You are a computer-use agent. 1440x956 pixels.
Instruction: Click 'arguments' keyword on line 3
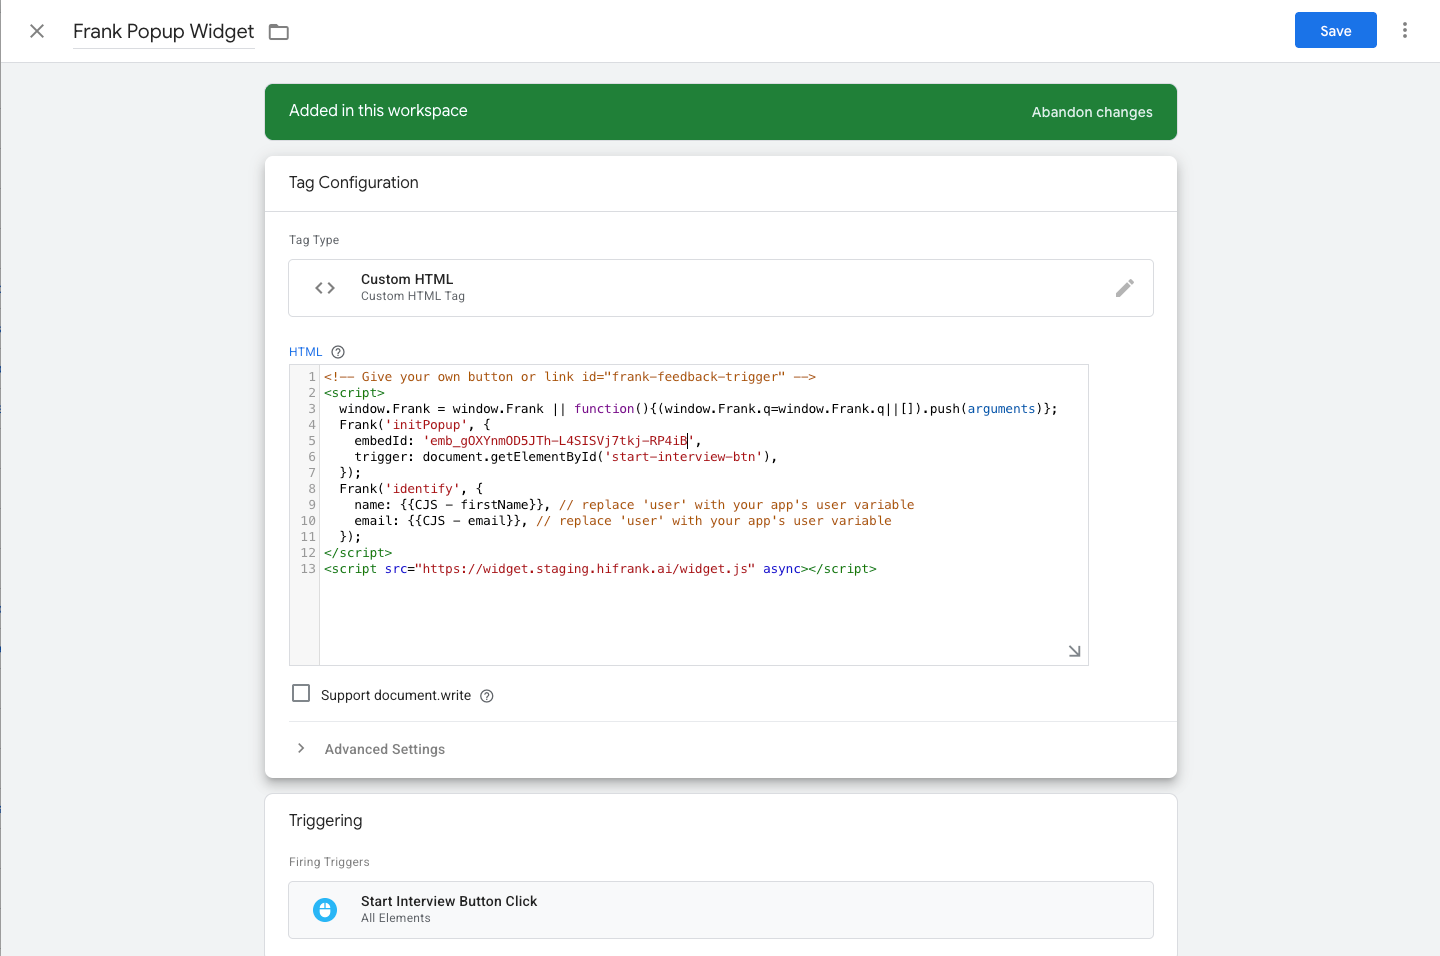[1001, 409]
